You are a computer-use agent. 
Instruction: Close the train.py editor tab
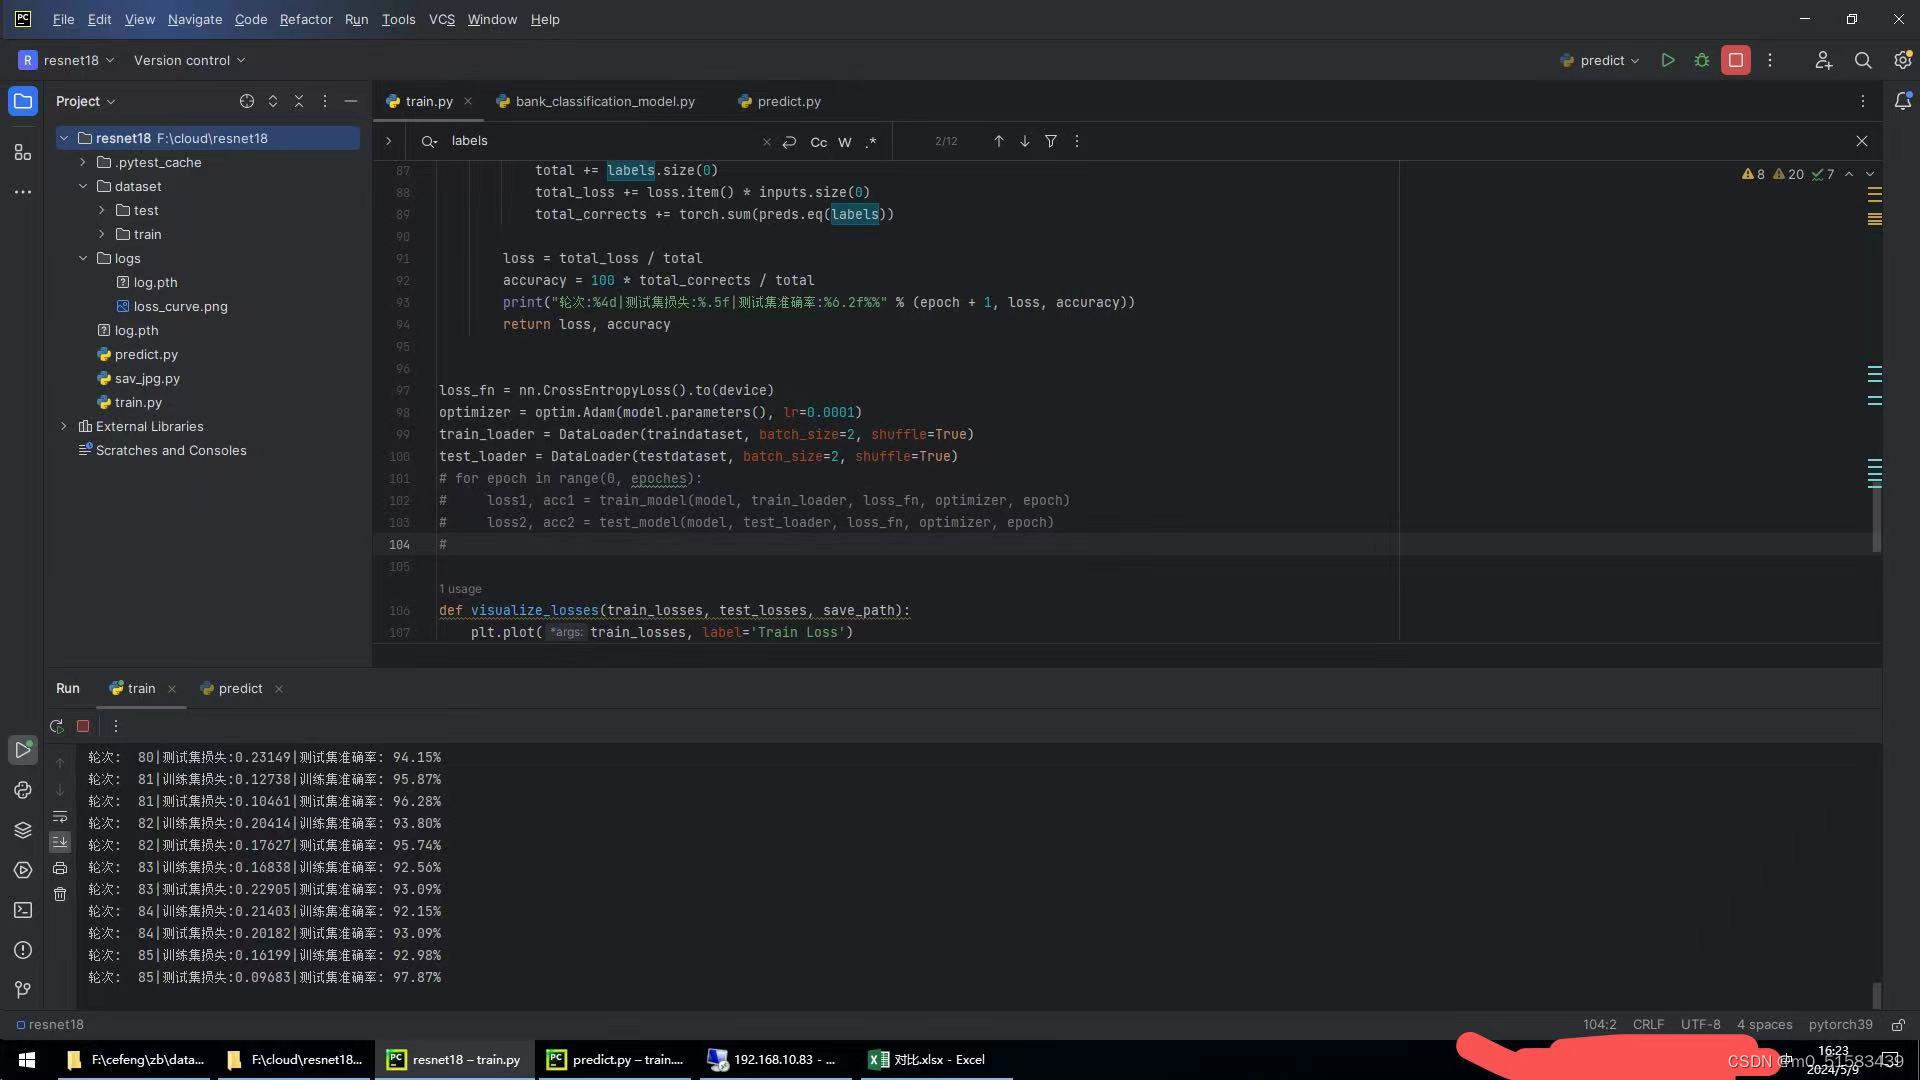(x=468, y=101)
